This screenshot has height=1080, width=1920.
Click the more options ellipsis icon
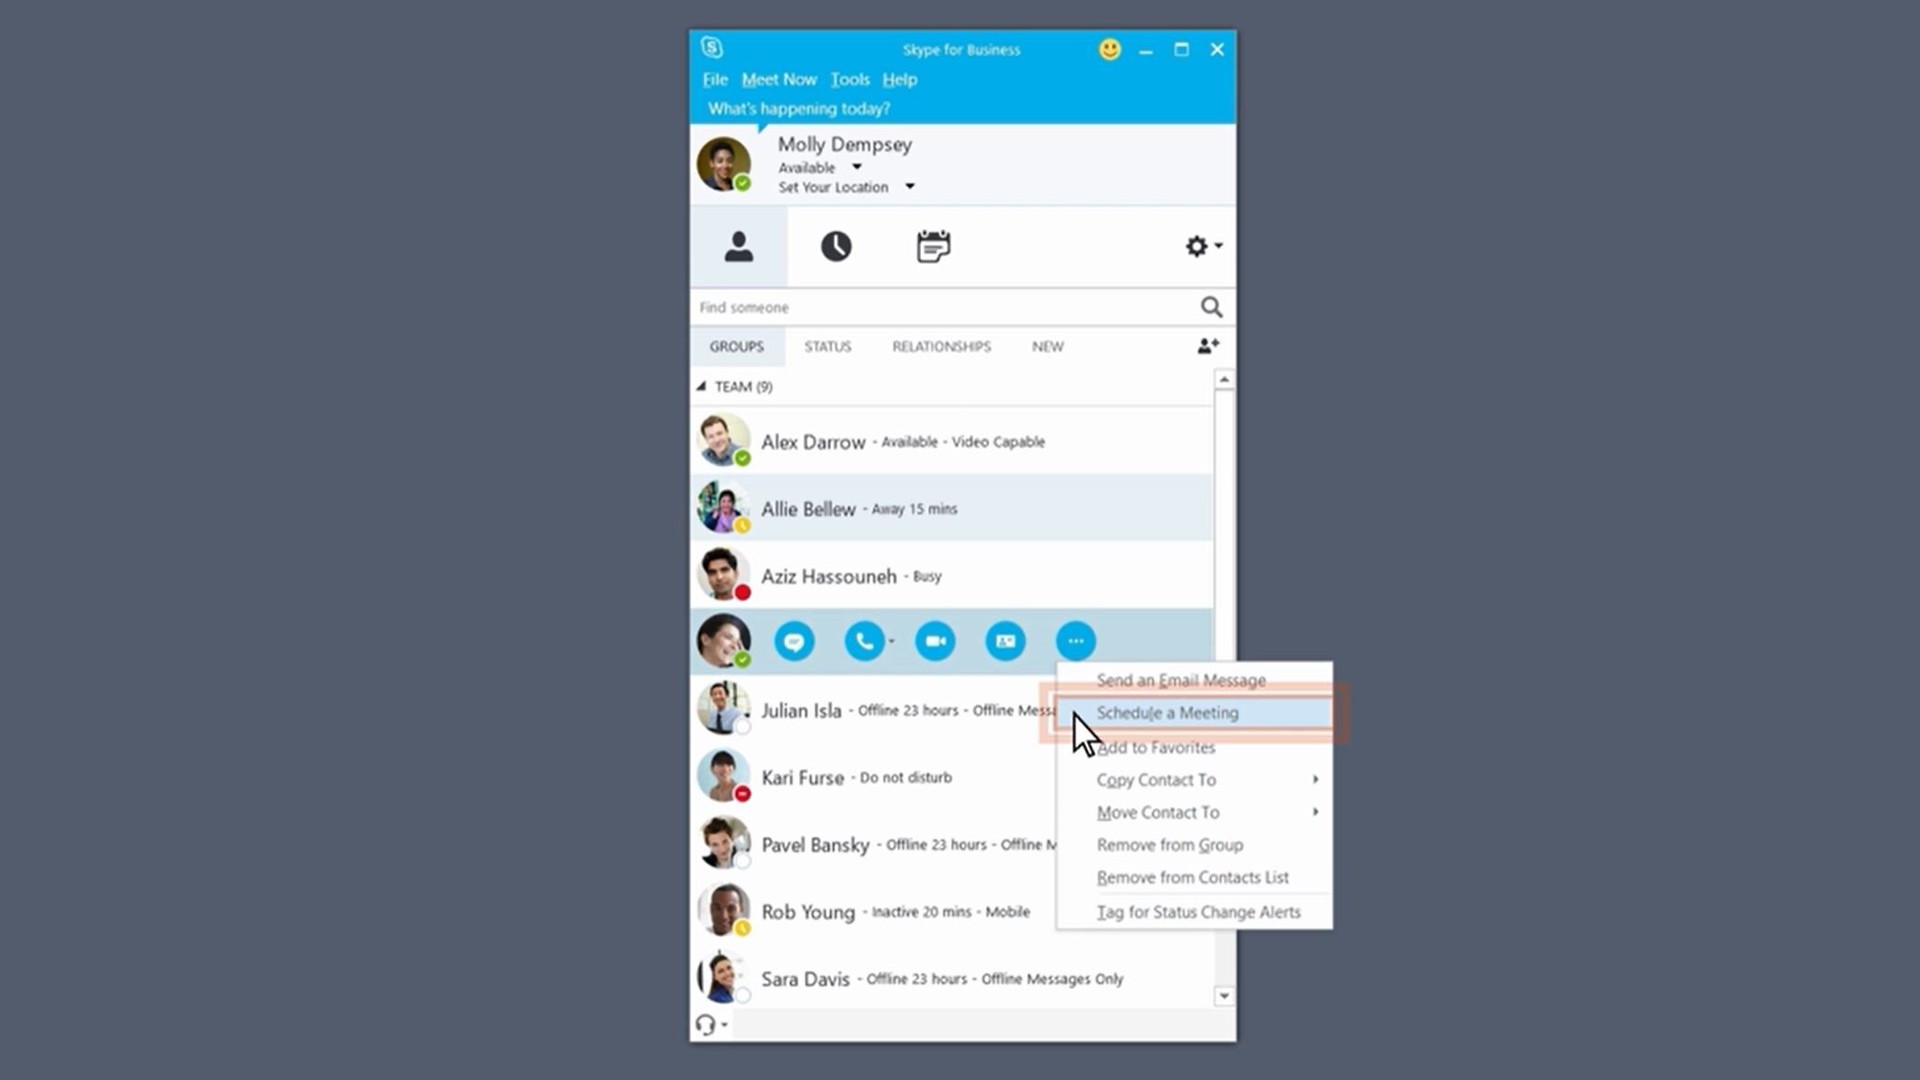pyautogui.click(x=1075, y=640)
